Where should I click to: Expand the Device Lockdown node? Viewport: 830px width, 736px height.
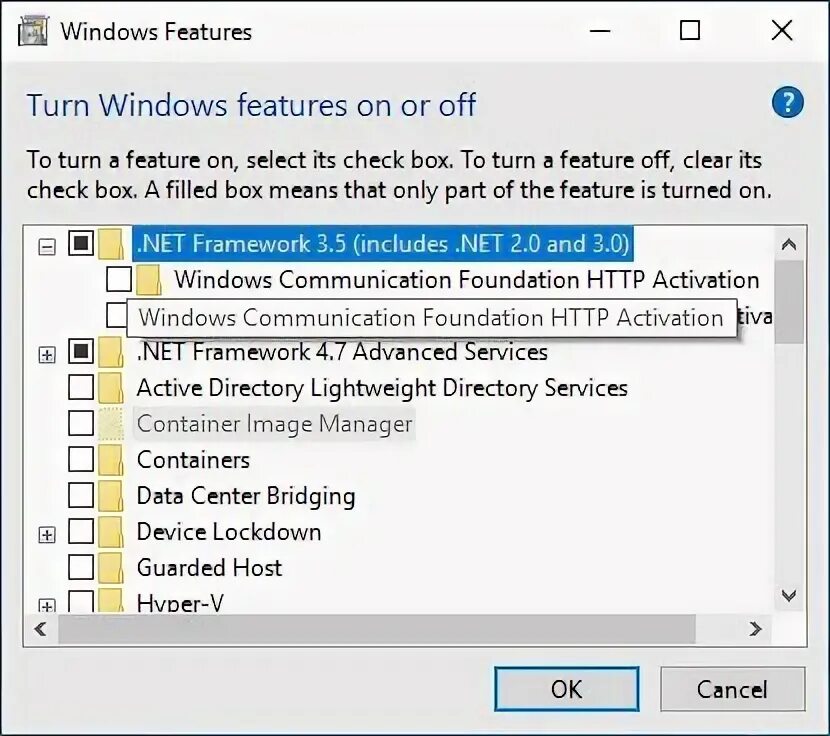click(x=47, y=535)
